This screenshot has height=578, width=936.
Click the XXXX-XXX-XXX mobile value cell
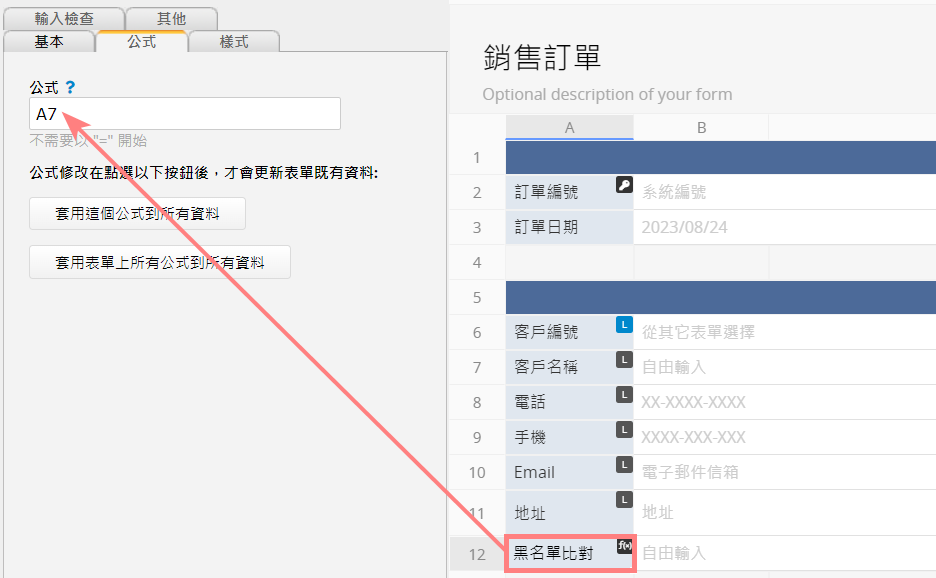click(785, 437)
